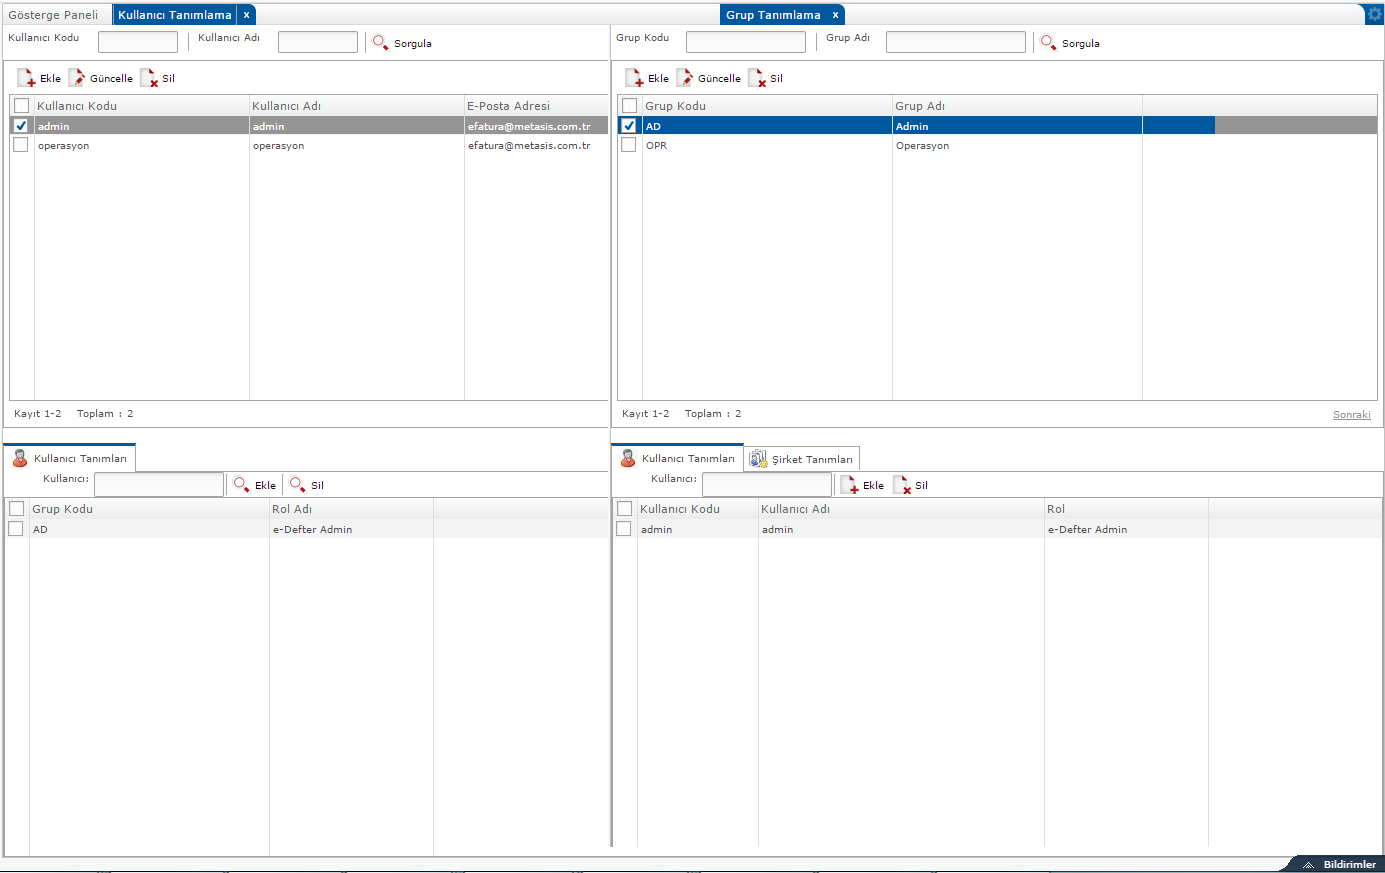The image size is (1385, 873).
Task: Sort by Rol Adı column header
Action: click(351, 509)
